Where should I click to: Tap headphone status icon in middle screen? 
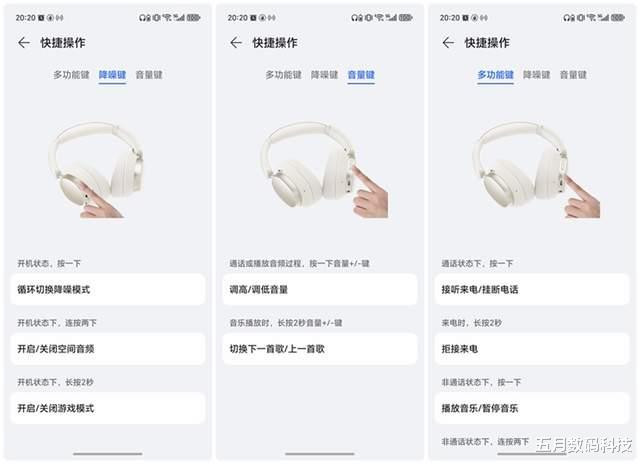pos(355,18)
